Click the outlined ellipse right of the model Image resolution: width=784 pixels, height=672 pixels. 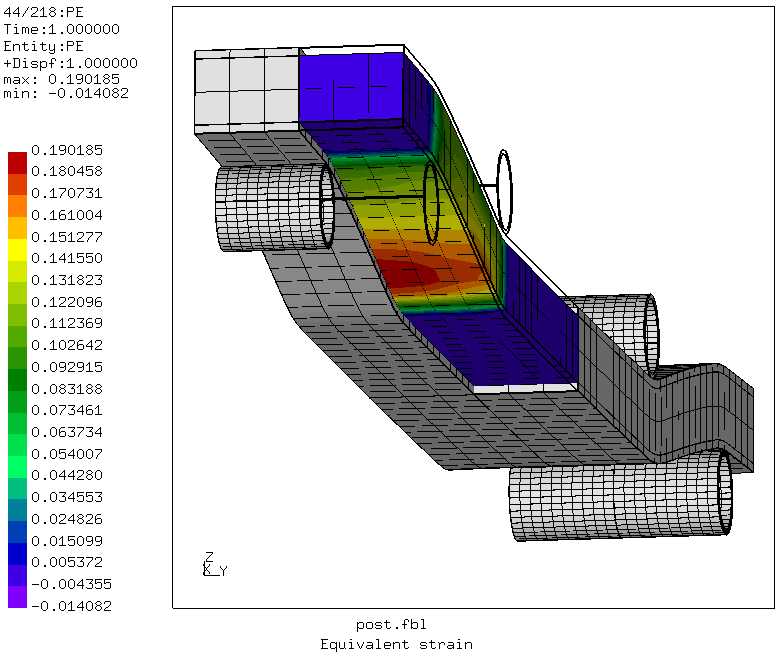click(504, 192)
